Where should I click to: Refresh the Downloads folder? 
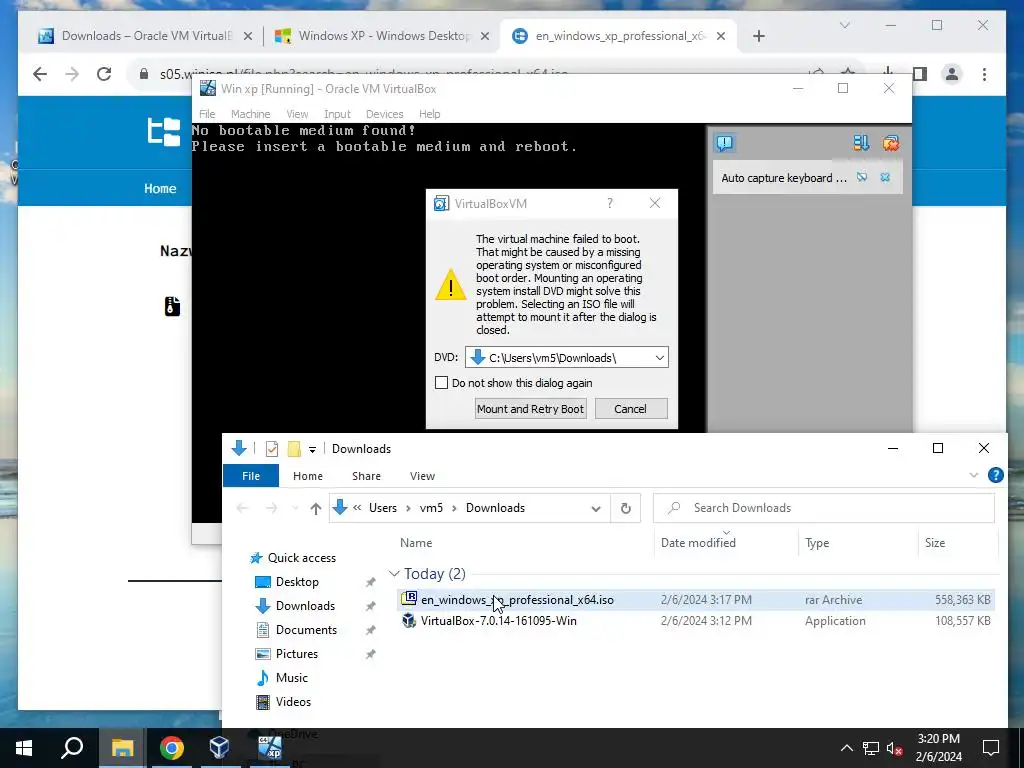point(626,508)
